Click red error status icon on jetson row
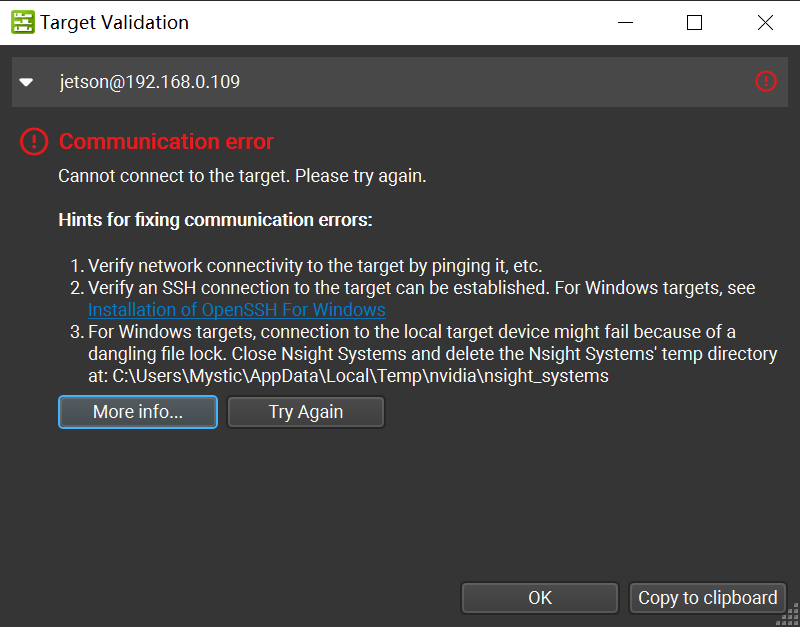Image resolution: width=800 pixels, height=627 pixels. click(766, 81)
